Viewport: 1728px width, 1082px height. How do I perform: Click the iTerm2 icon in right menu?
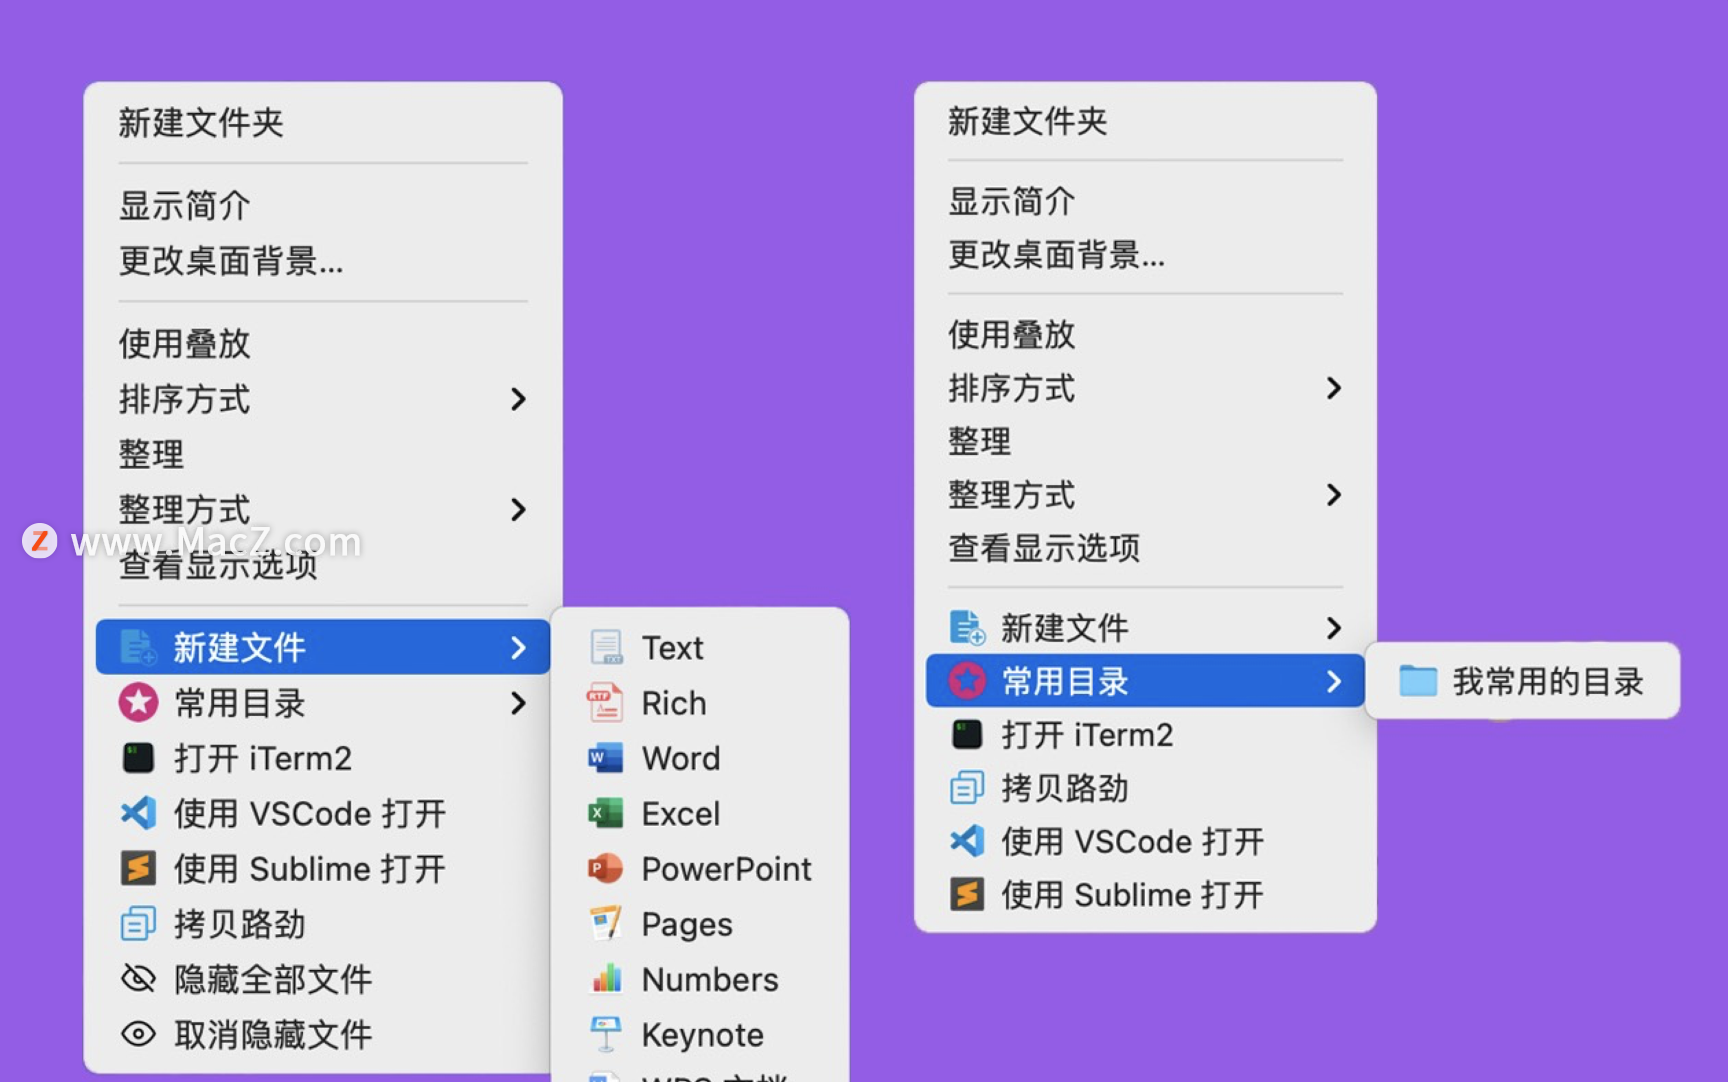pos(967,735)
